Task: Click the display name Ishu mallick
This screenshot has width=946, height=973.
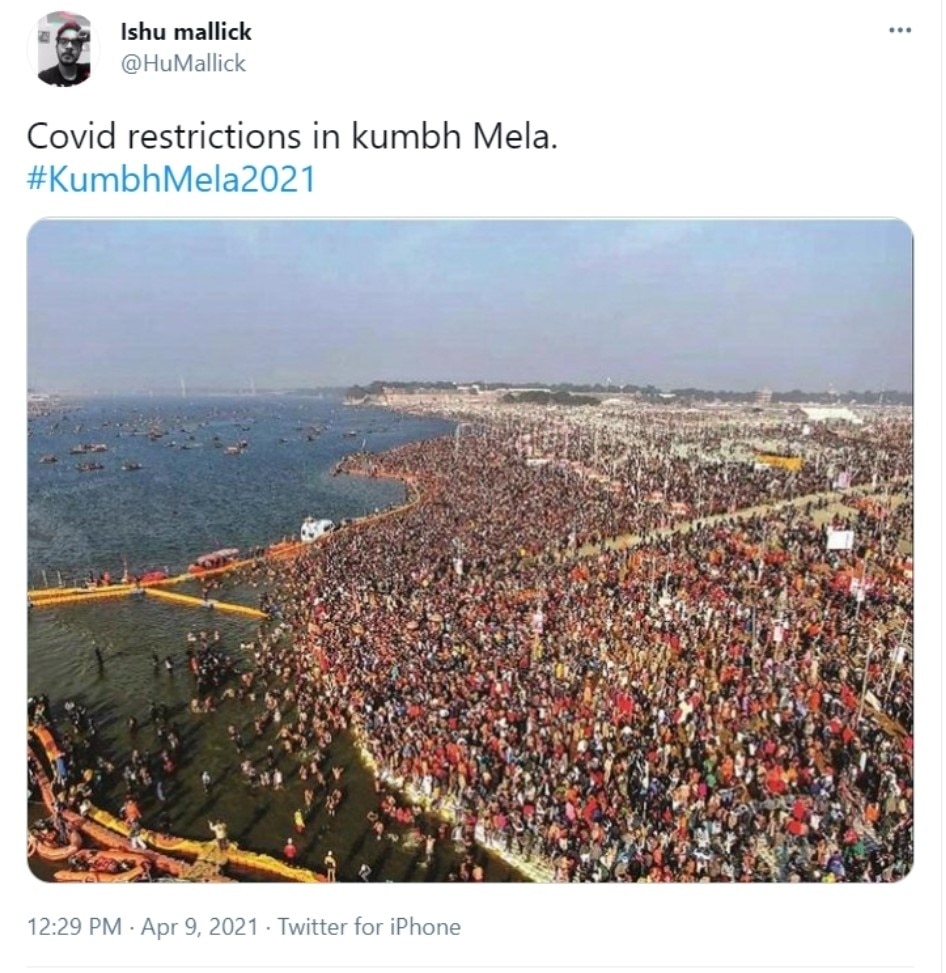Action: (186, 32)
